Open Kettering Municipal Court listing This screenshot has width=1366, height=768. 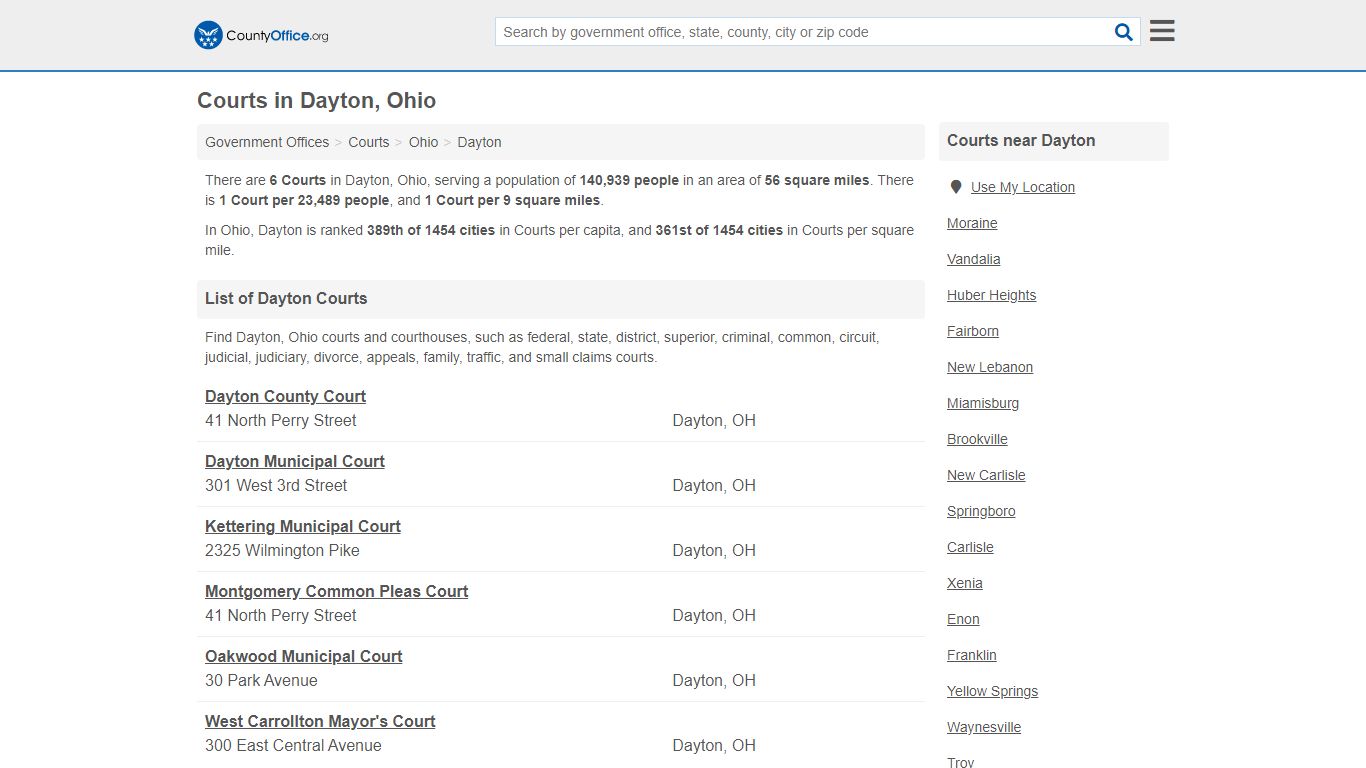(303, 526)
